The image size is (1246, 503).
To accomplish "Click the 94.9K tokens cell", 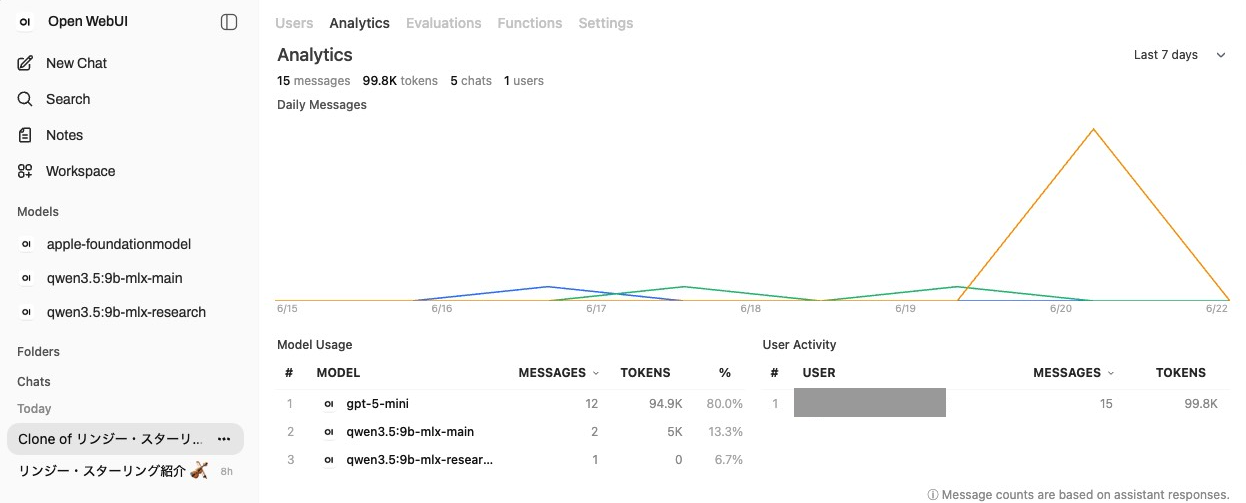I will [x=665, y=404].
